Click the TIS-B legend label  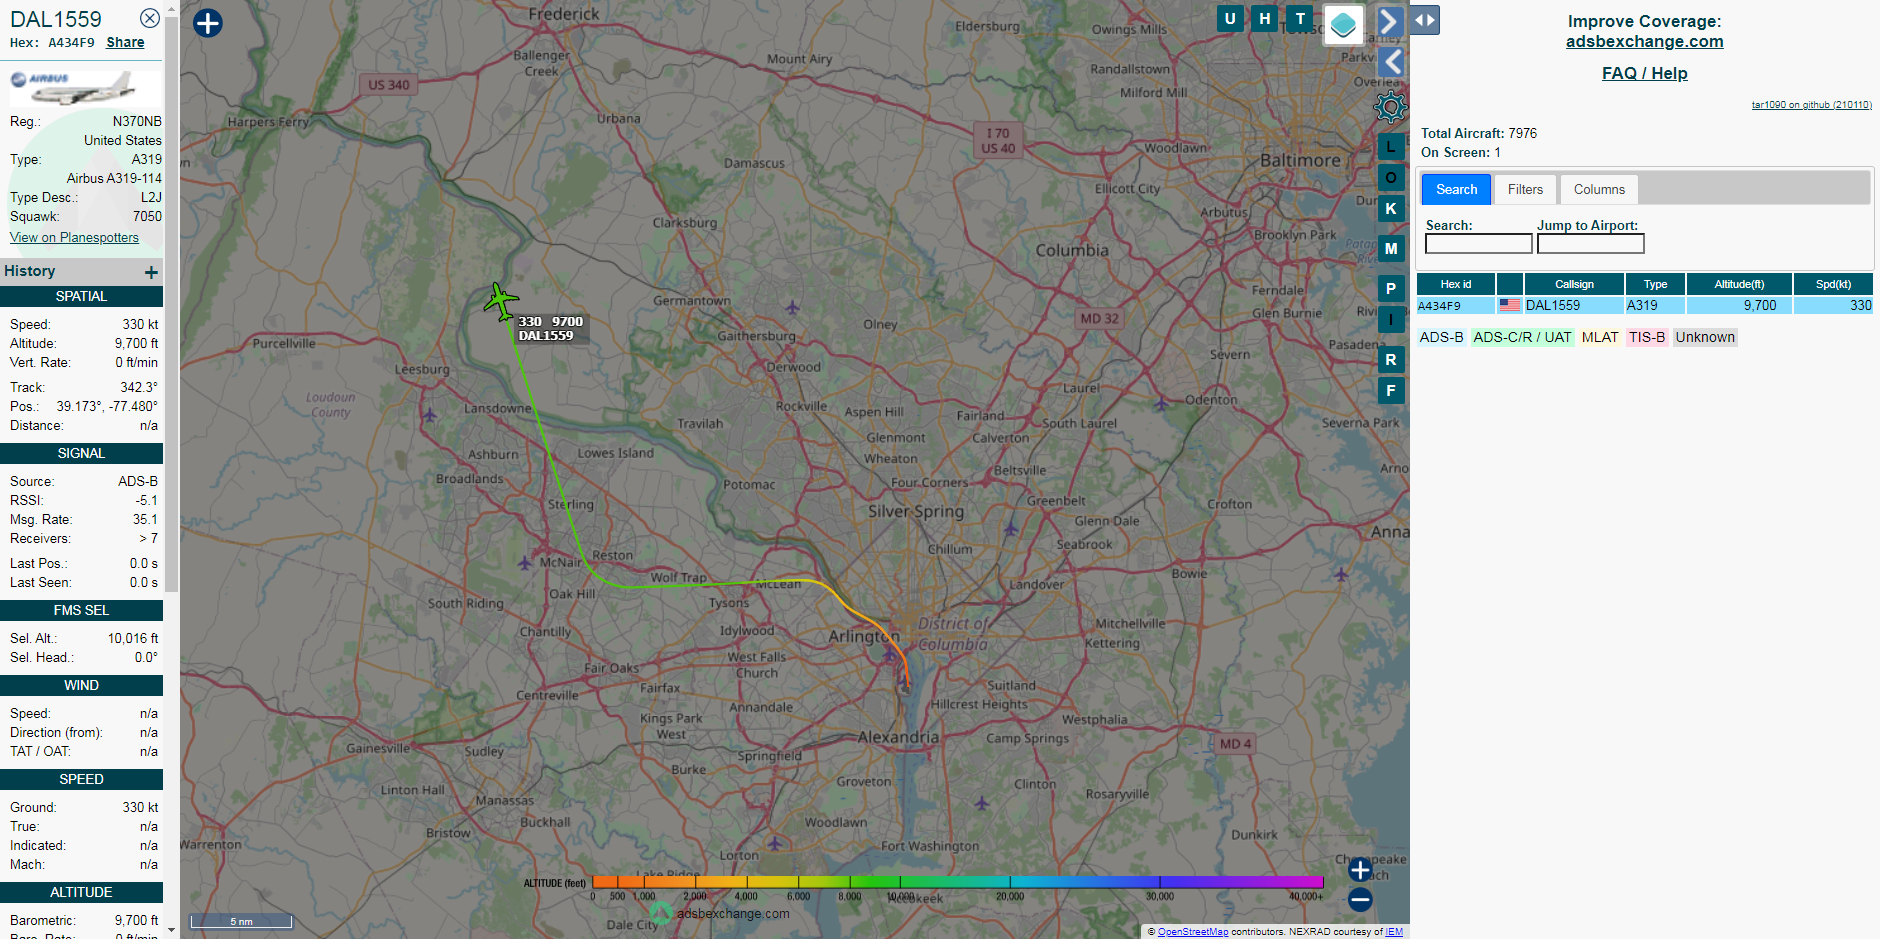click(1646, 337)
